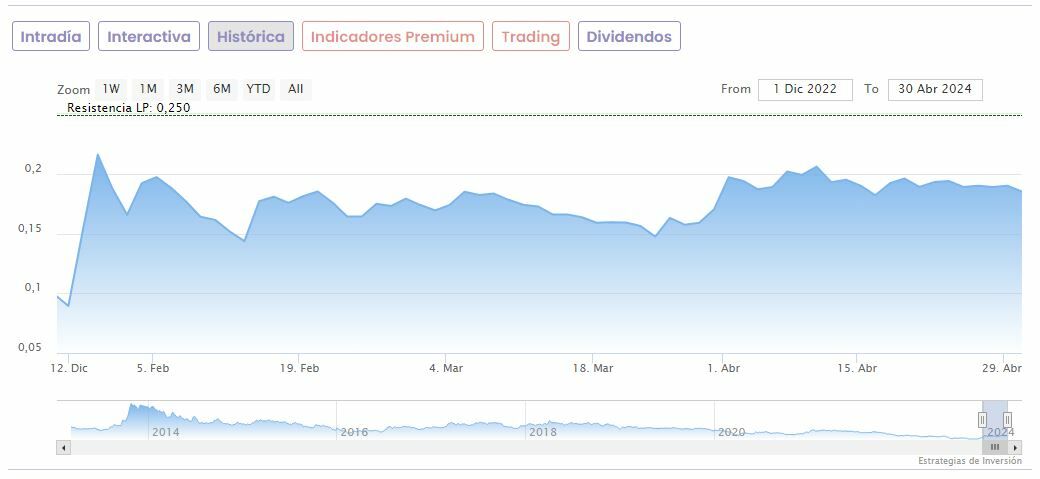This screenshot has width=1040, height=479.
Task: Edit the From date field
Action: click(805, 89)
